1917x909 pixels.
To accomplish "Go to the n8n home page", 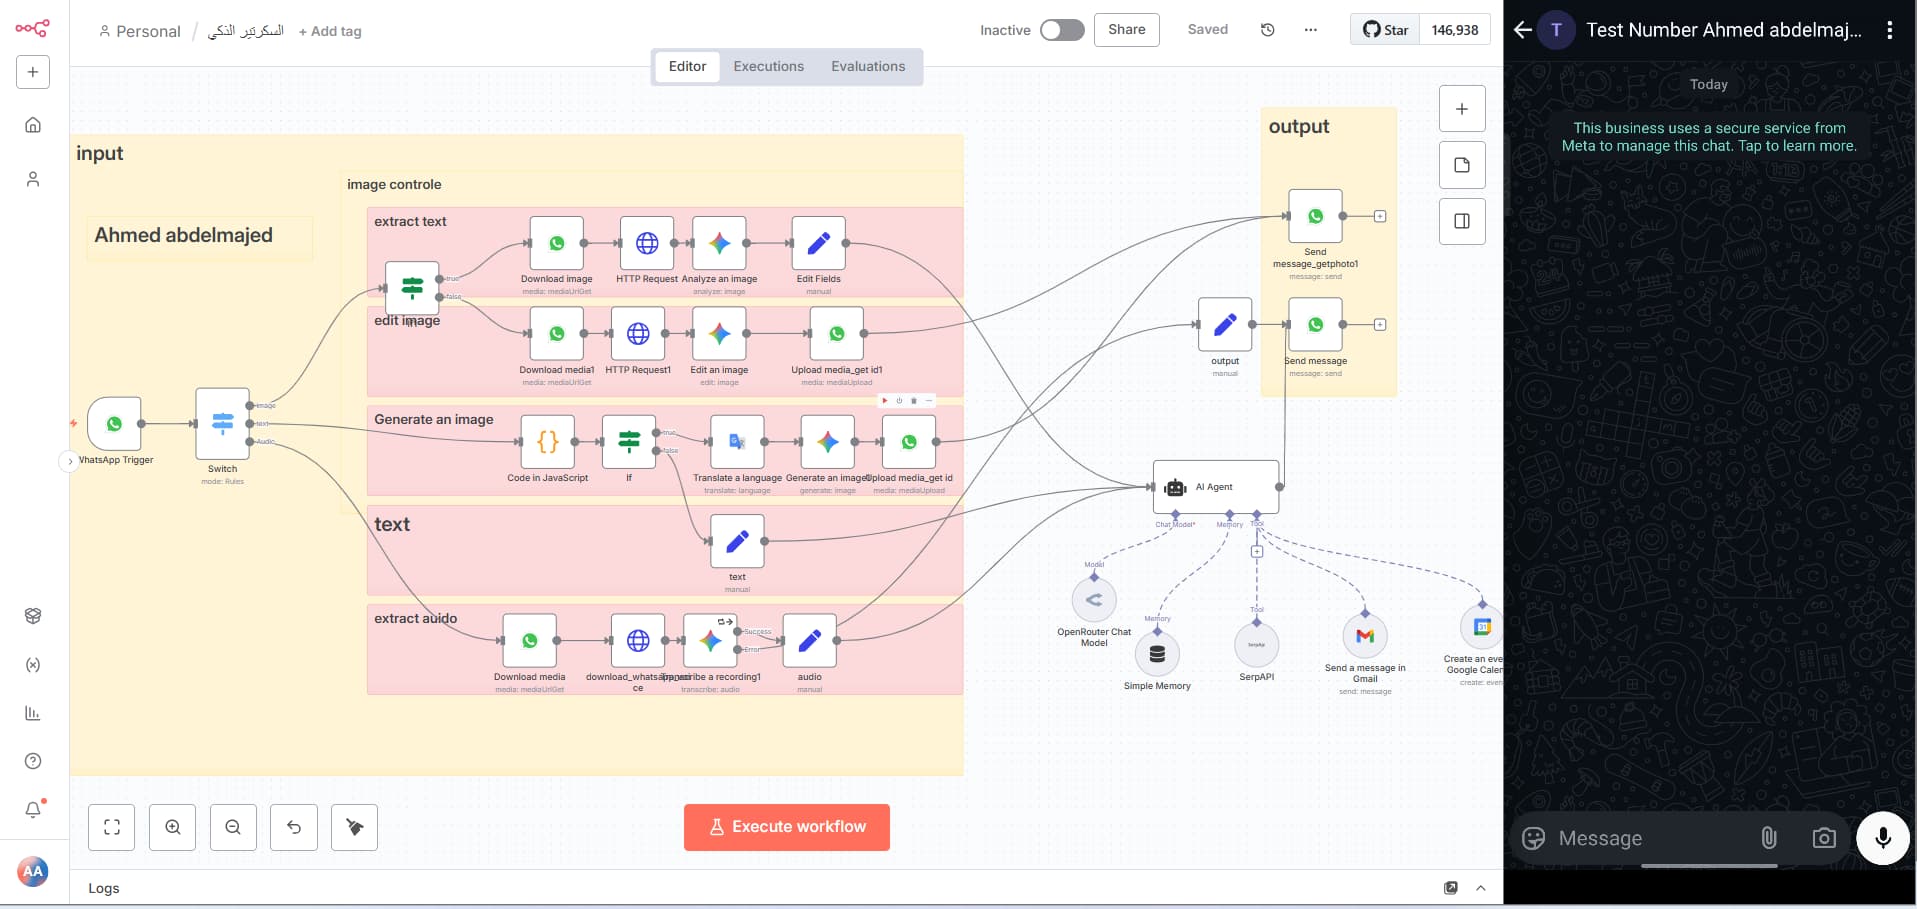I will (x=33, y=125).
